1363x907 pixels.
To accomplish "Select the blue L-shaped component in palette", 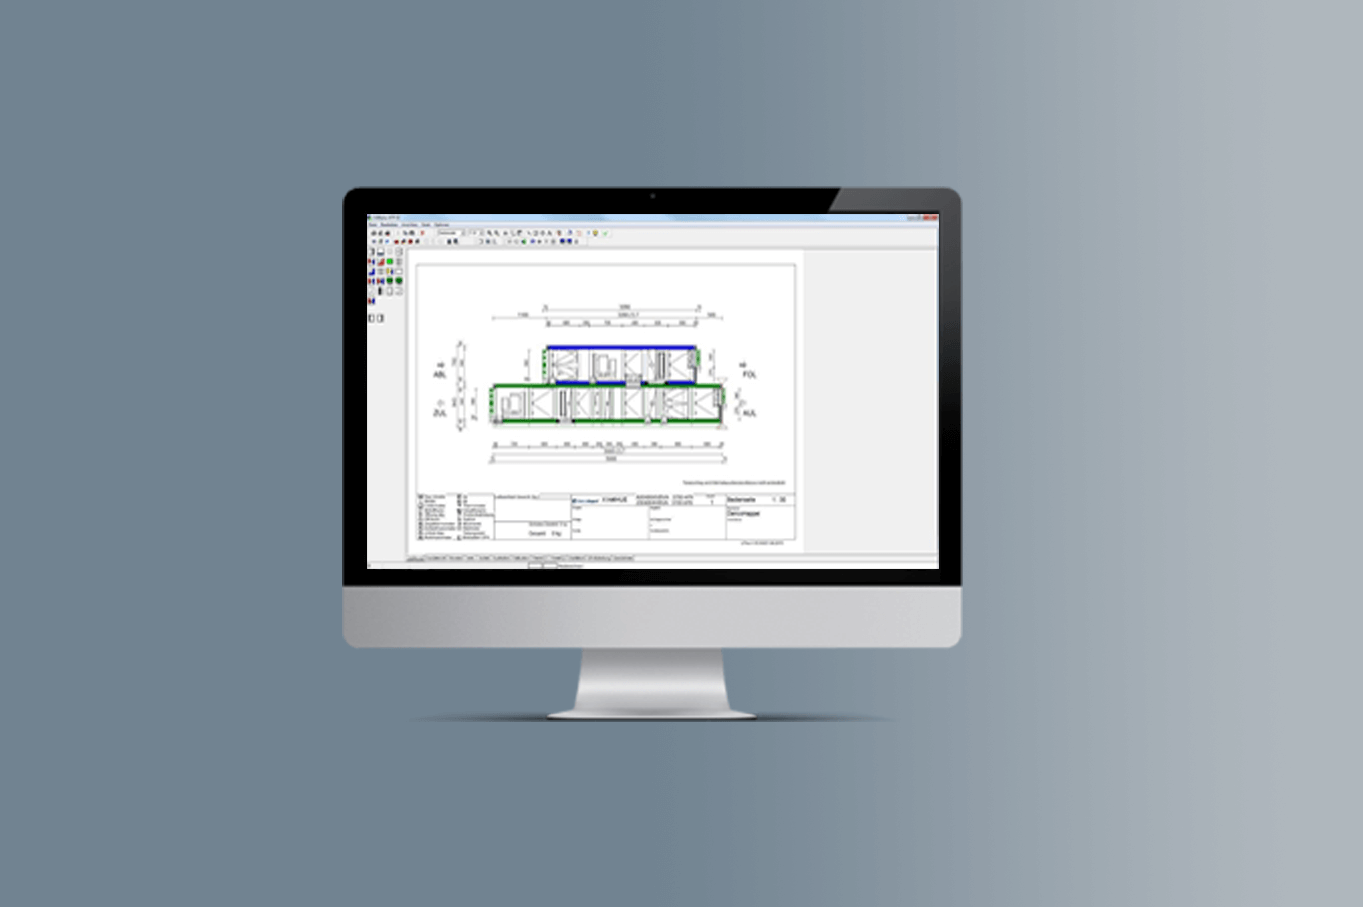I will pos(372,272).
